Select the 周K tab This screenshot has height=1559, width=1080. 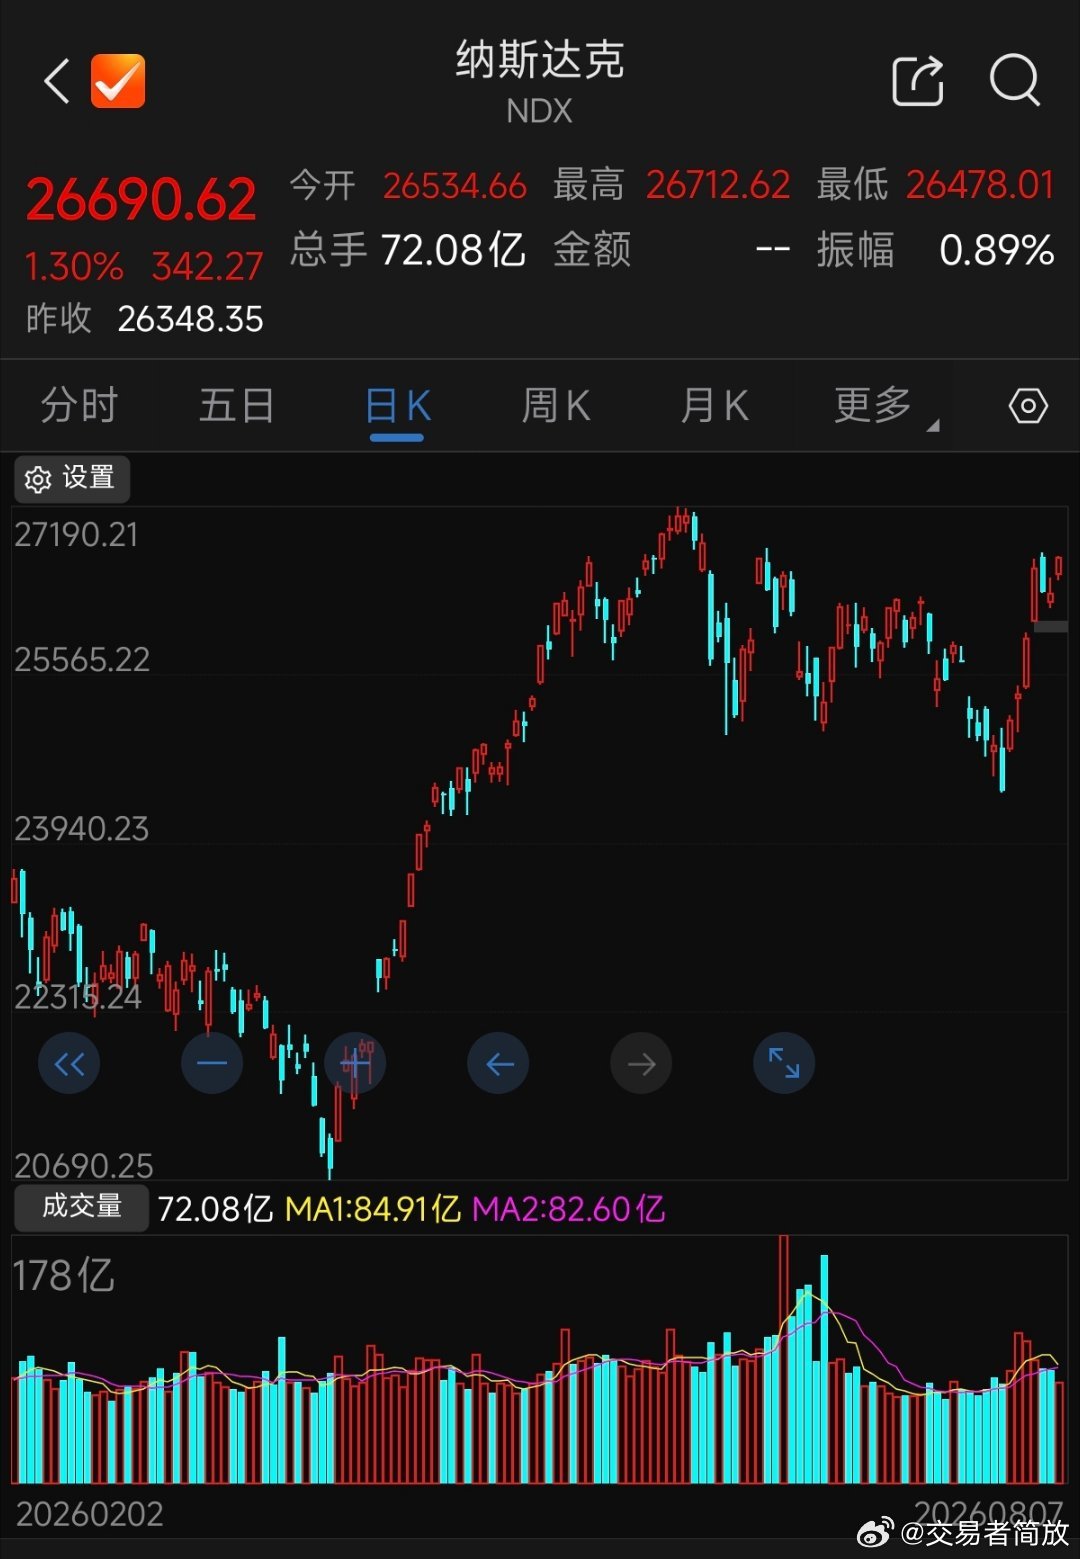(556, 406)
